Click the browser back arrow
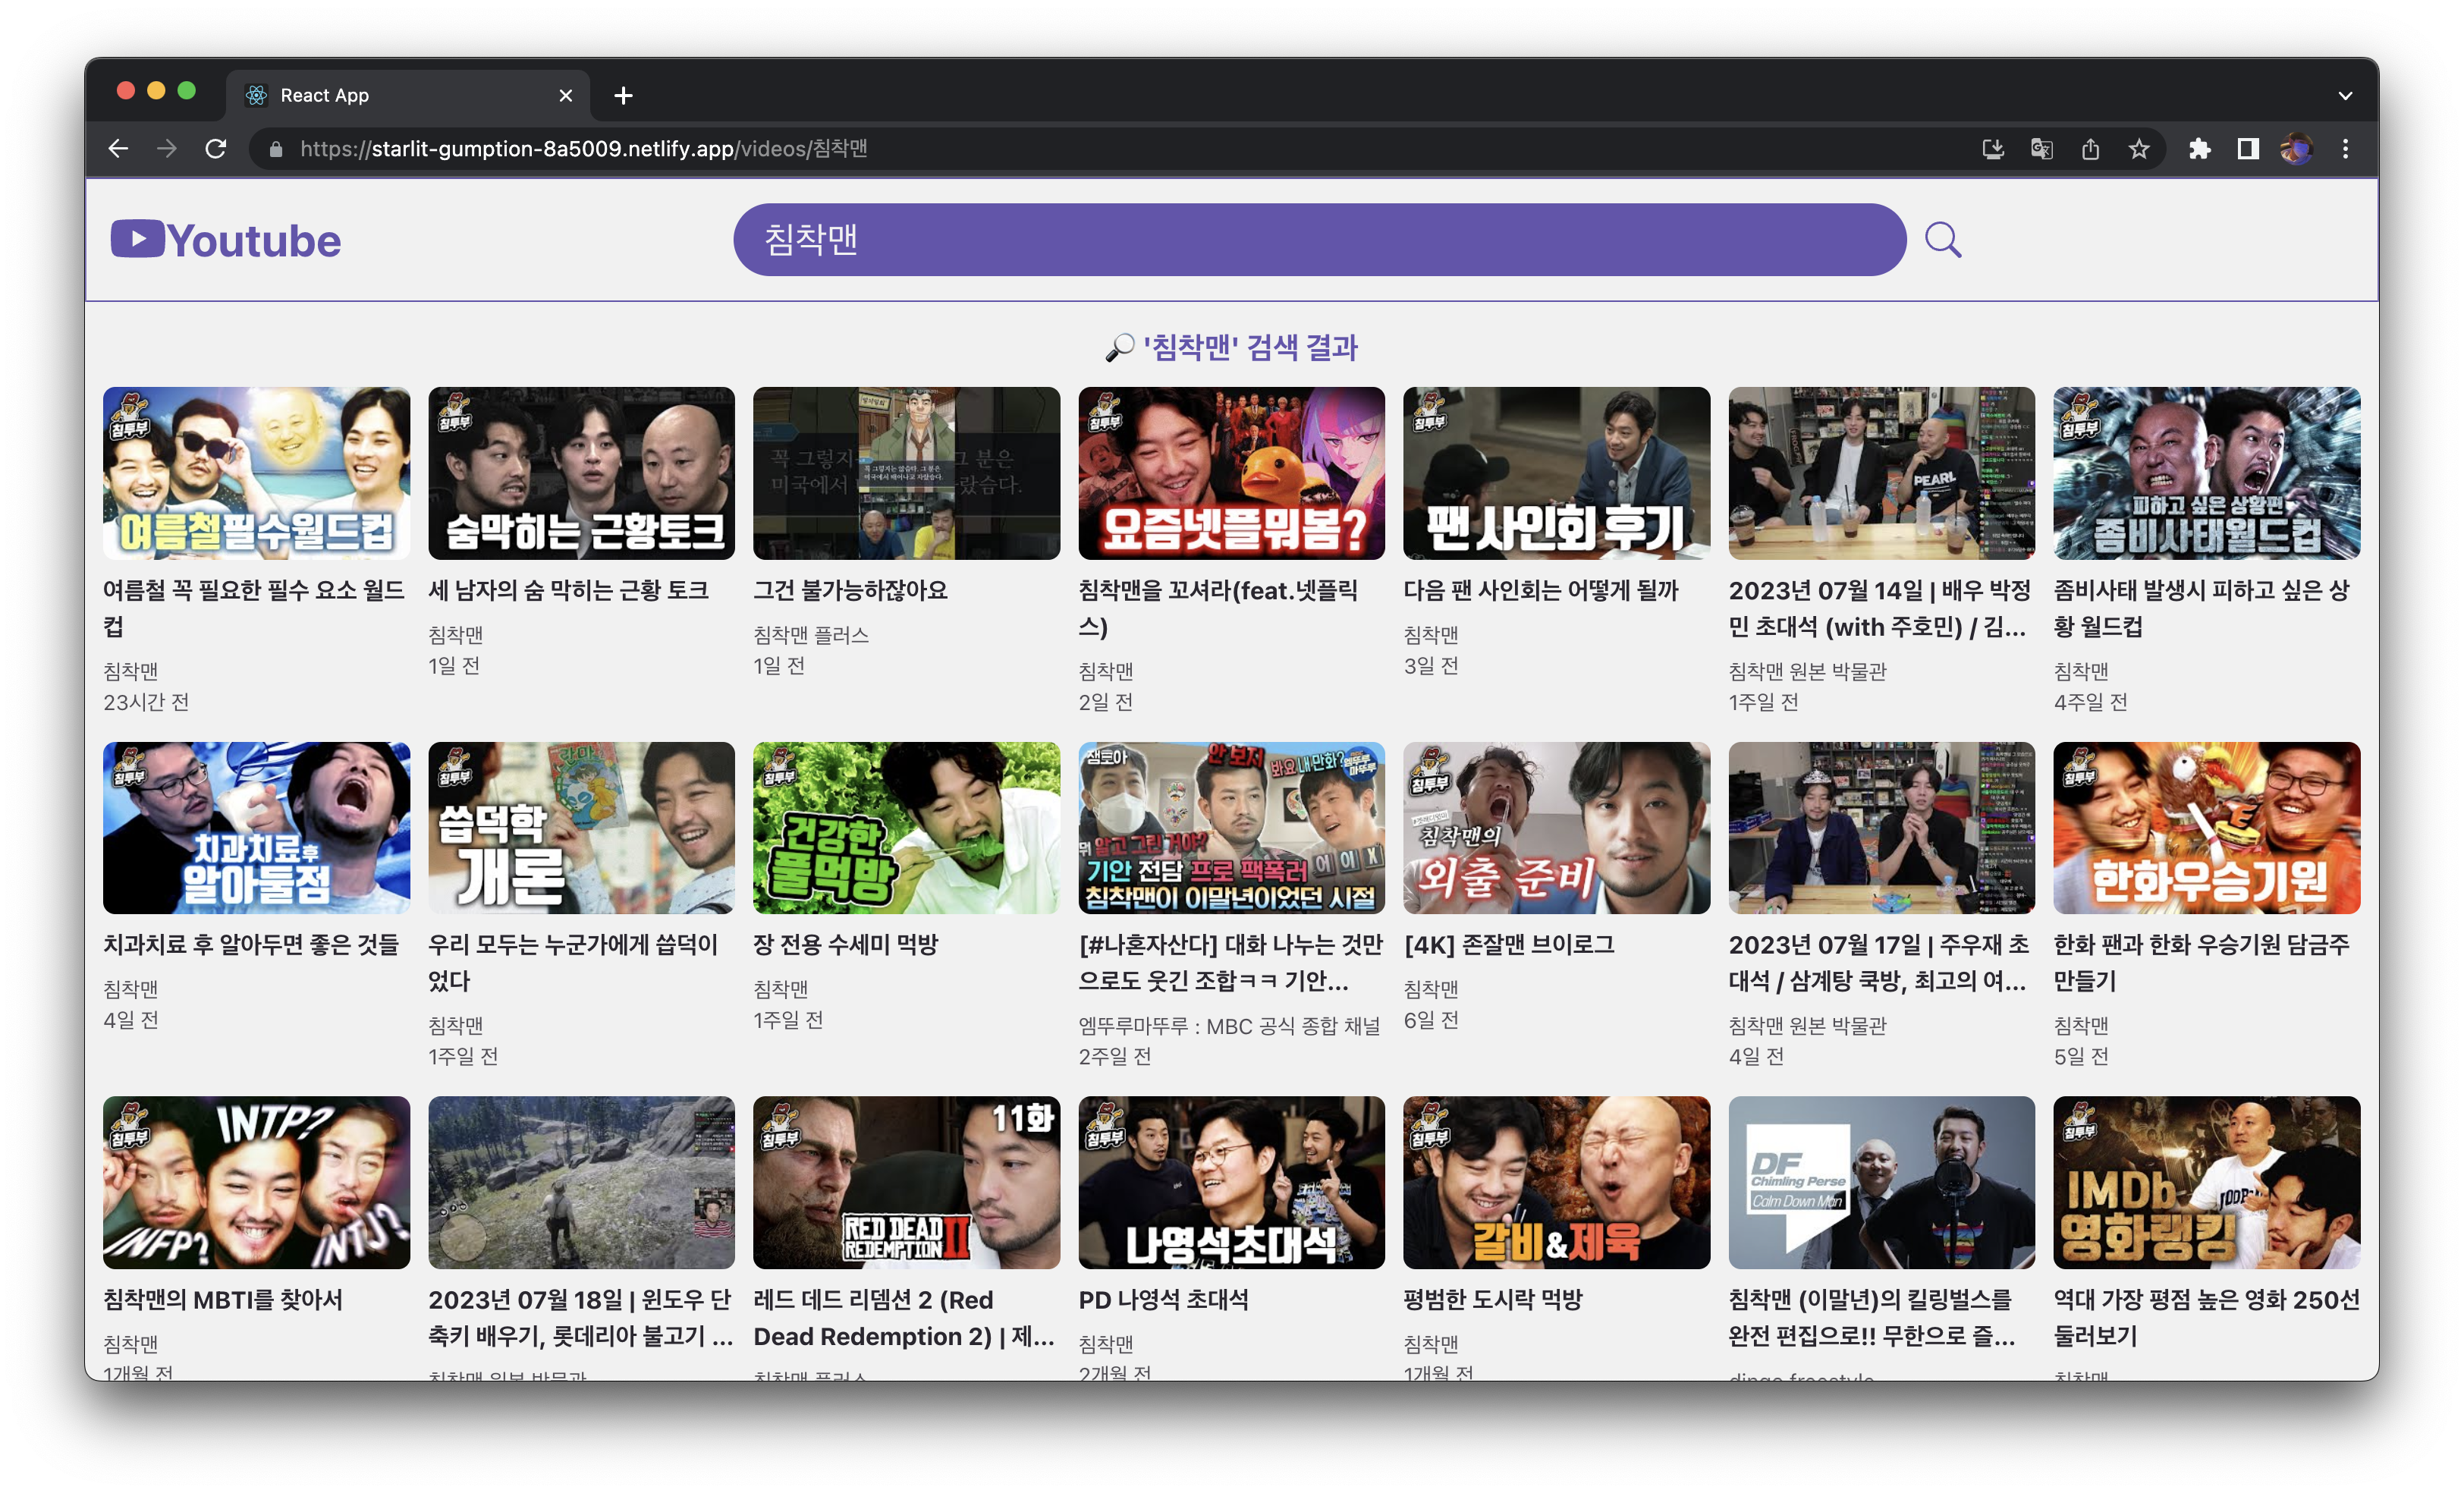The width and height of the screenshot is (2464, 1493). 118,149
